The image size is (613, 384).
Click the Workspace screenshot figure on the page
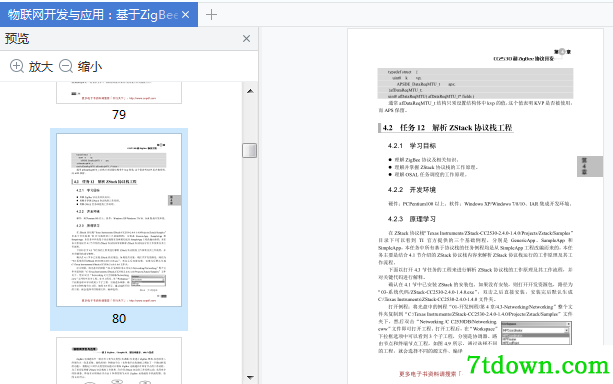point(536,333)
